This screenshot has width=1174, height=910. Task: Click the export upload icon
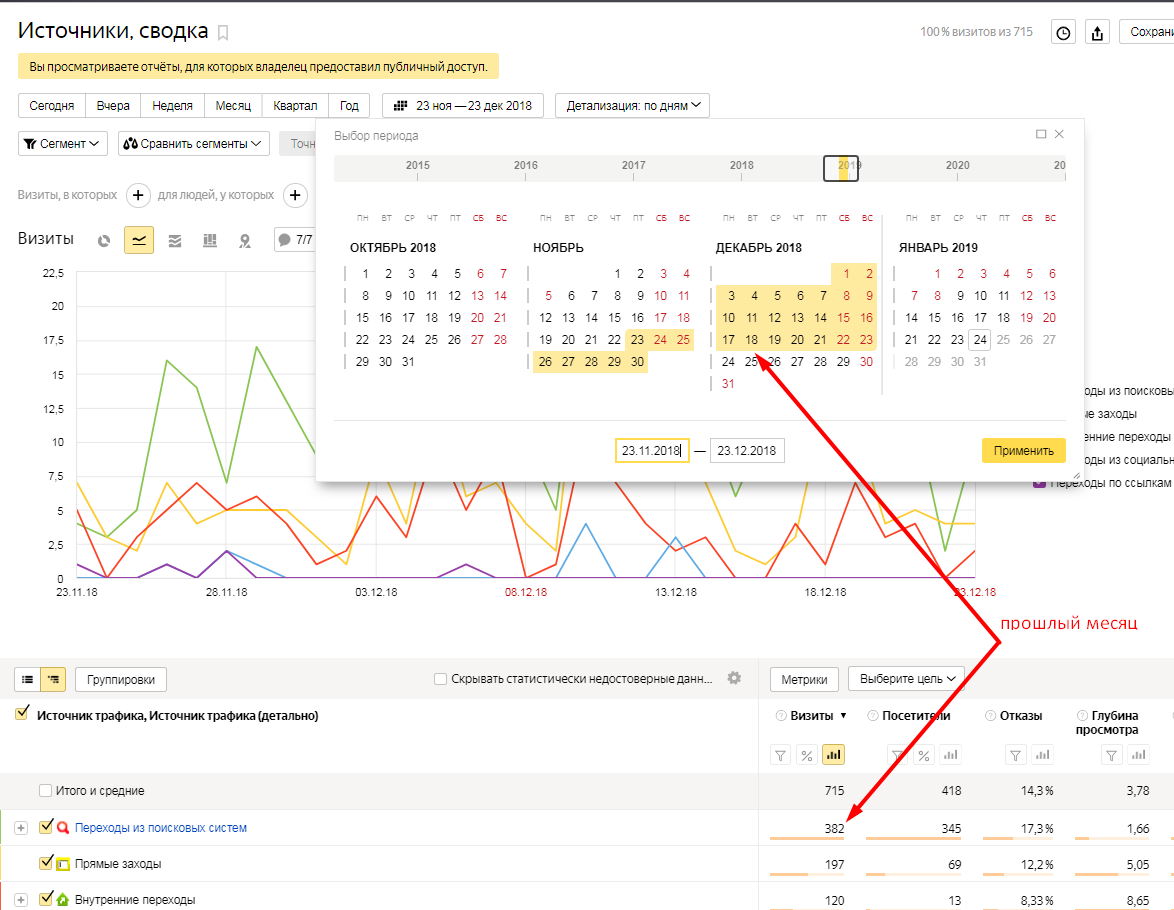pyautogui.click(x=1098, y=33)
